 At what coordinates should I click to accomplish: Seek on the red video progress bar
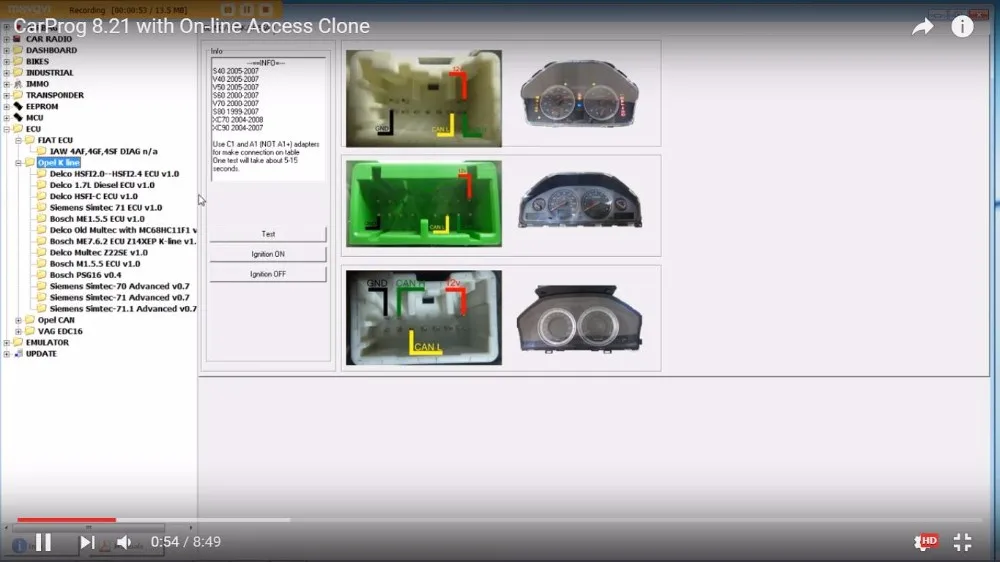click(x=66, y=520)
